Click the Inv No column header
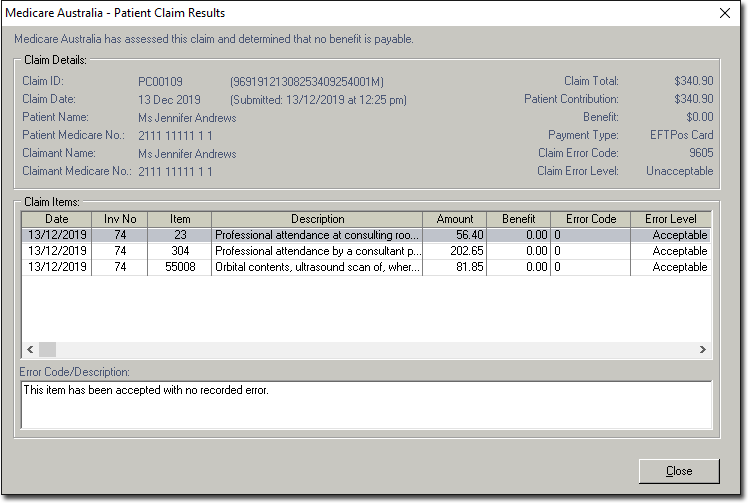 [x=119, y=219]
